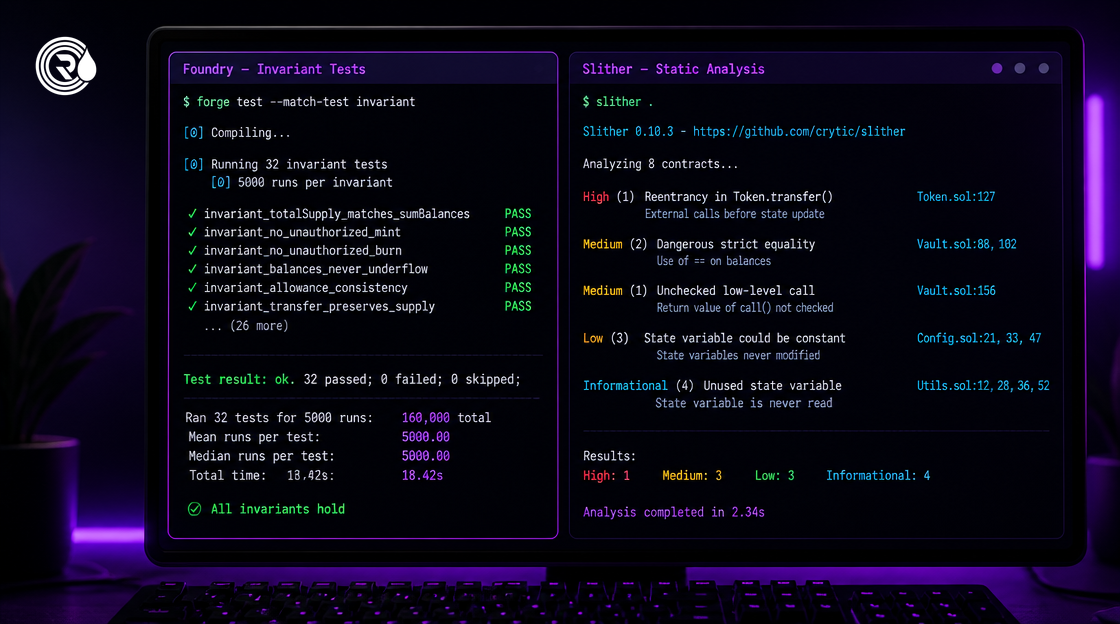The image size is (1120, 624).
Task: Click the checkmark beside invariant_allowance_consistency
Action: coord(192,288)
